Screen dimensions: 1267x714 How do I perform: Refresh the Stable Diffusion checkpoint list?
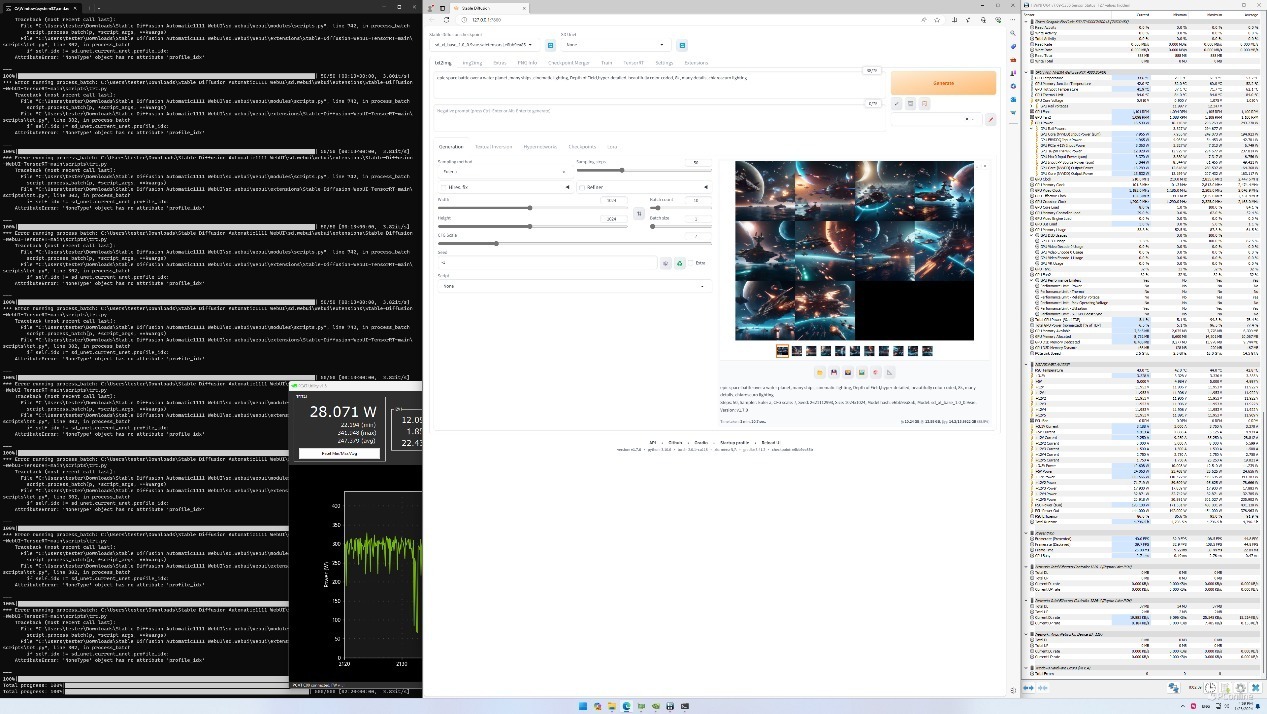tap(550, 45)
